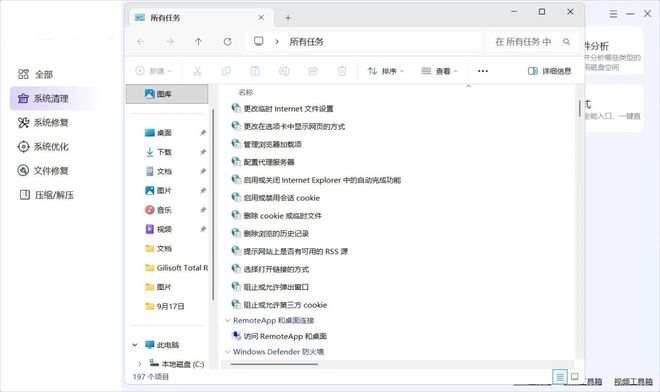Add a new tab with plus button
660x392 pixels.
pos(288,18)
